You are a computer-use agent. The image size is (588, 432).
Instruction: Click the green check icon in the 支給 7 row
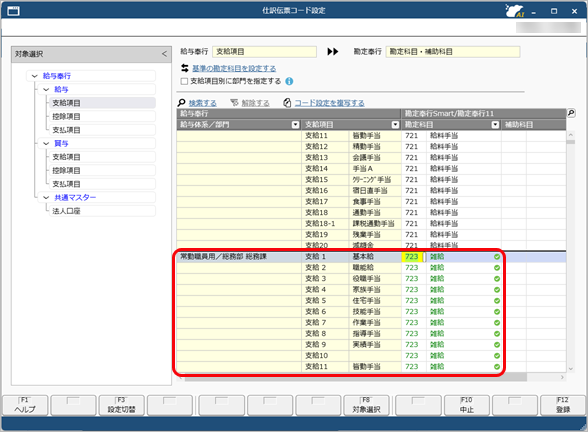click(x=497, y=323)
